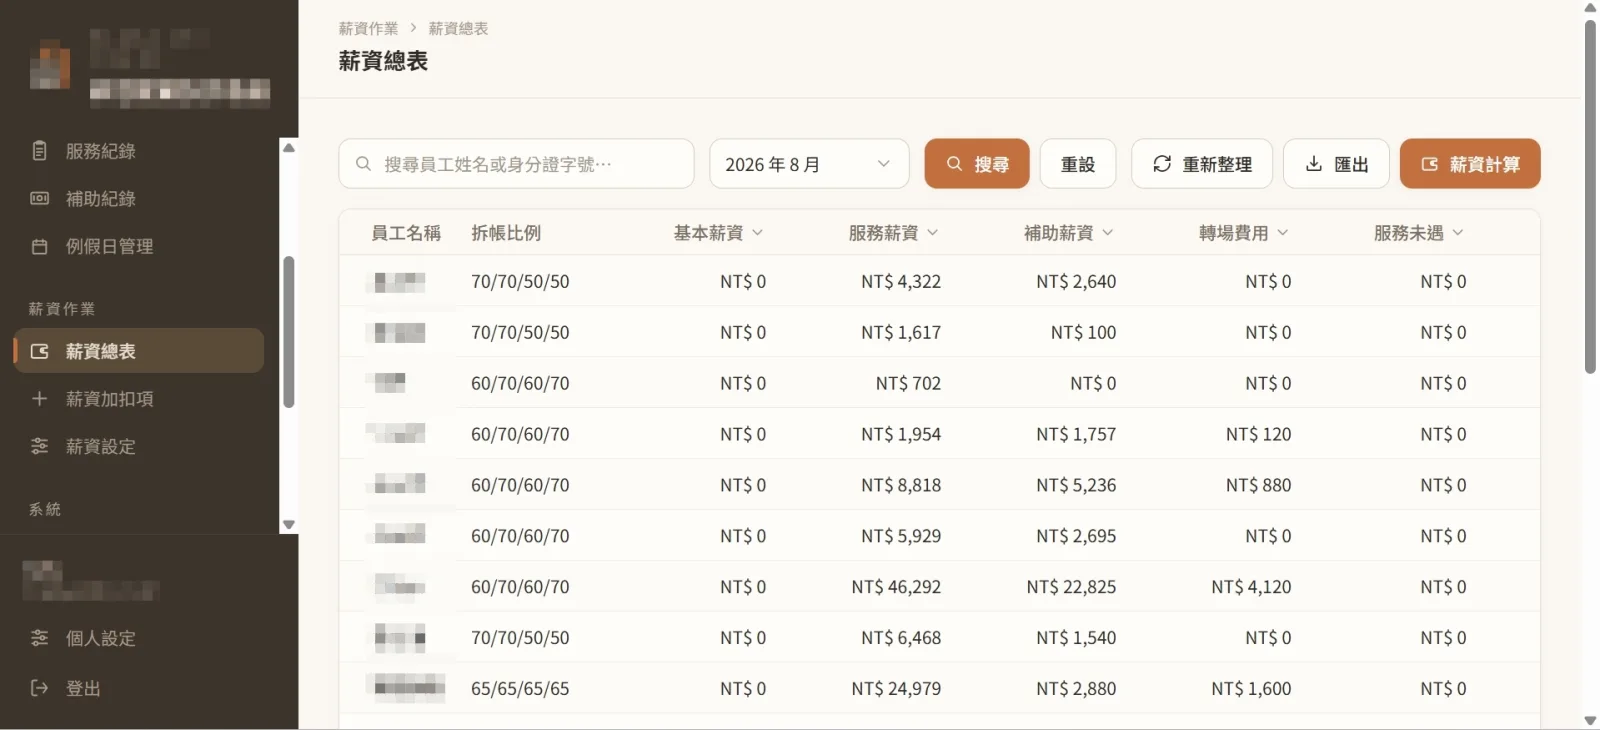This screenshot has height=730, width=1600.
Task: Select 薪資設定 in sidebar
Action: pyautogui.click(x=139, y=446)
